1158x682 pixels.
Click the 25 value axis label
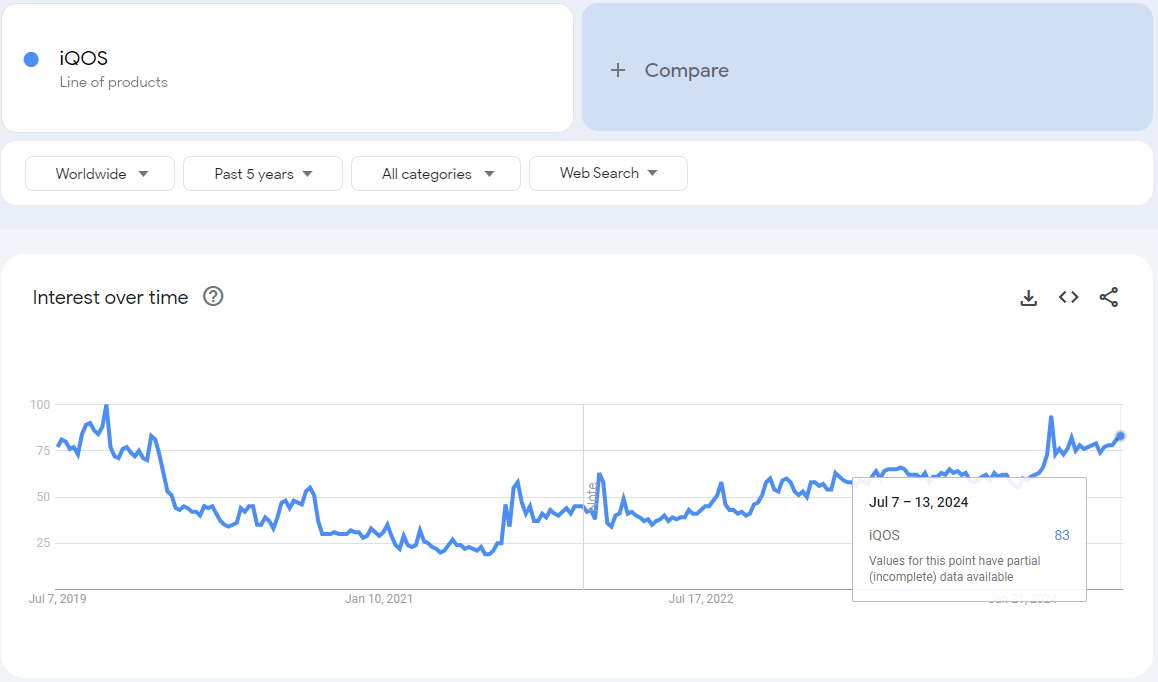tap(43, 542)
